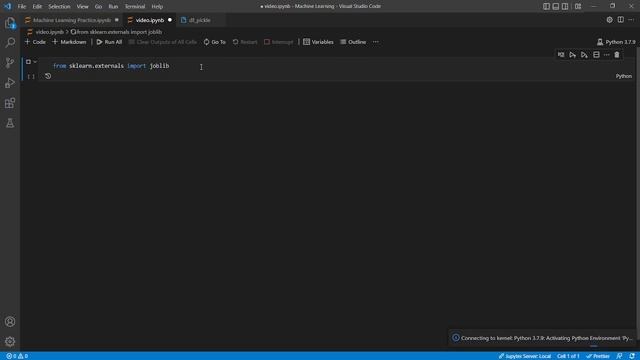Image resolution: width=640 pixels, height=360 pixels.
Task: Select kernel Python 3.7.9
Action: click(616, 42)
